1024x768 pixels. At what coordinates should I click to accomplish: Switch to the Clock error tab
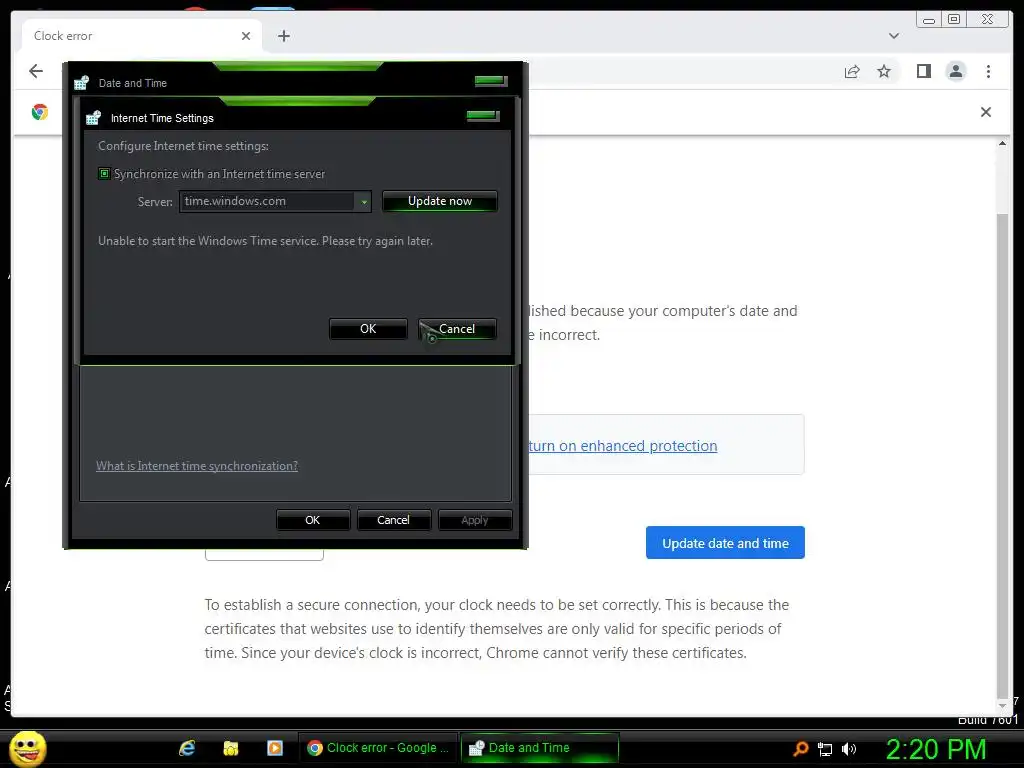point(142,36)
